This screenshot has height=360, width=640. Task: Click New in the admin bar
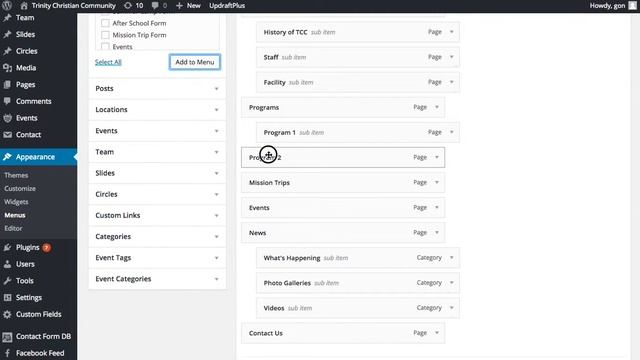click(193, 6)
